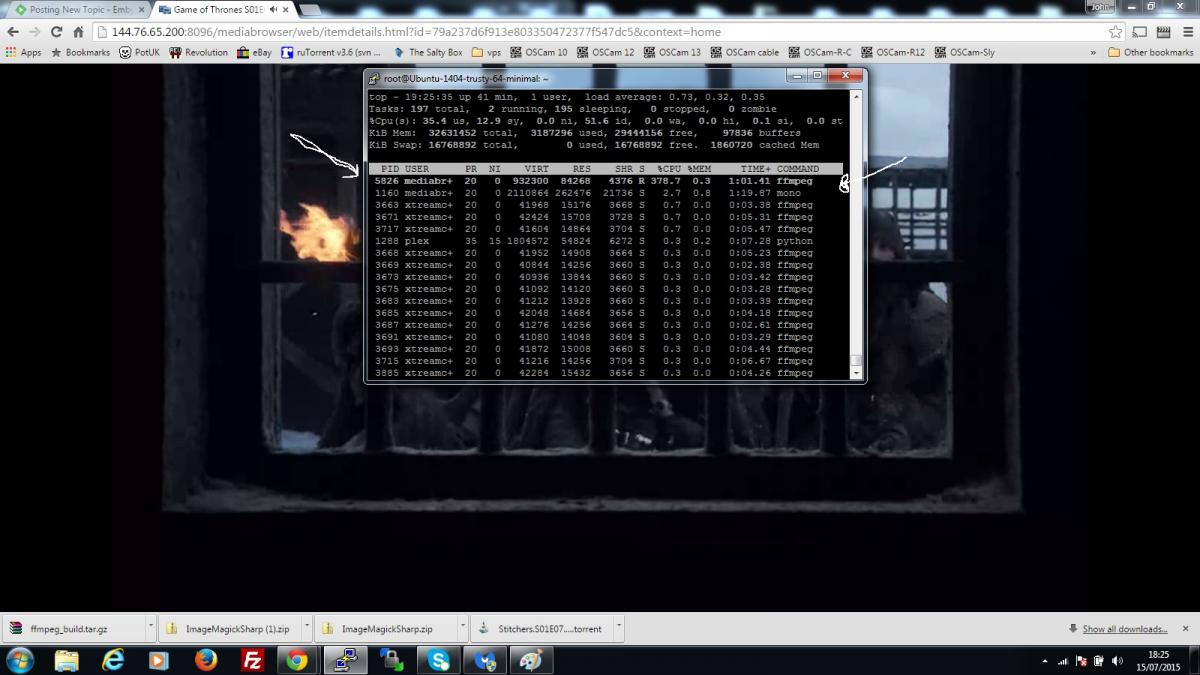
Task: Open ruTorrent v3.6 bookmark
Action: (x=331, y=52)
